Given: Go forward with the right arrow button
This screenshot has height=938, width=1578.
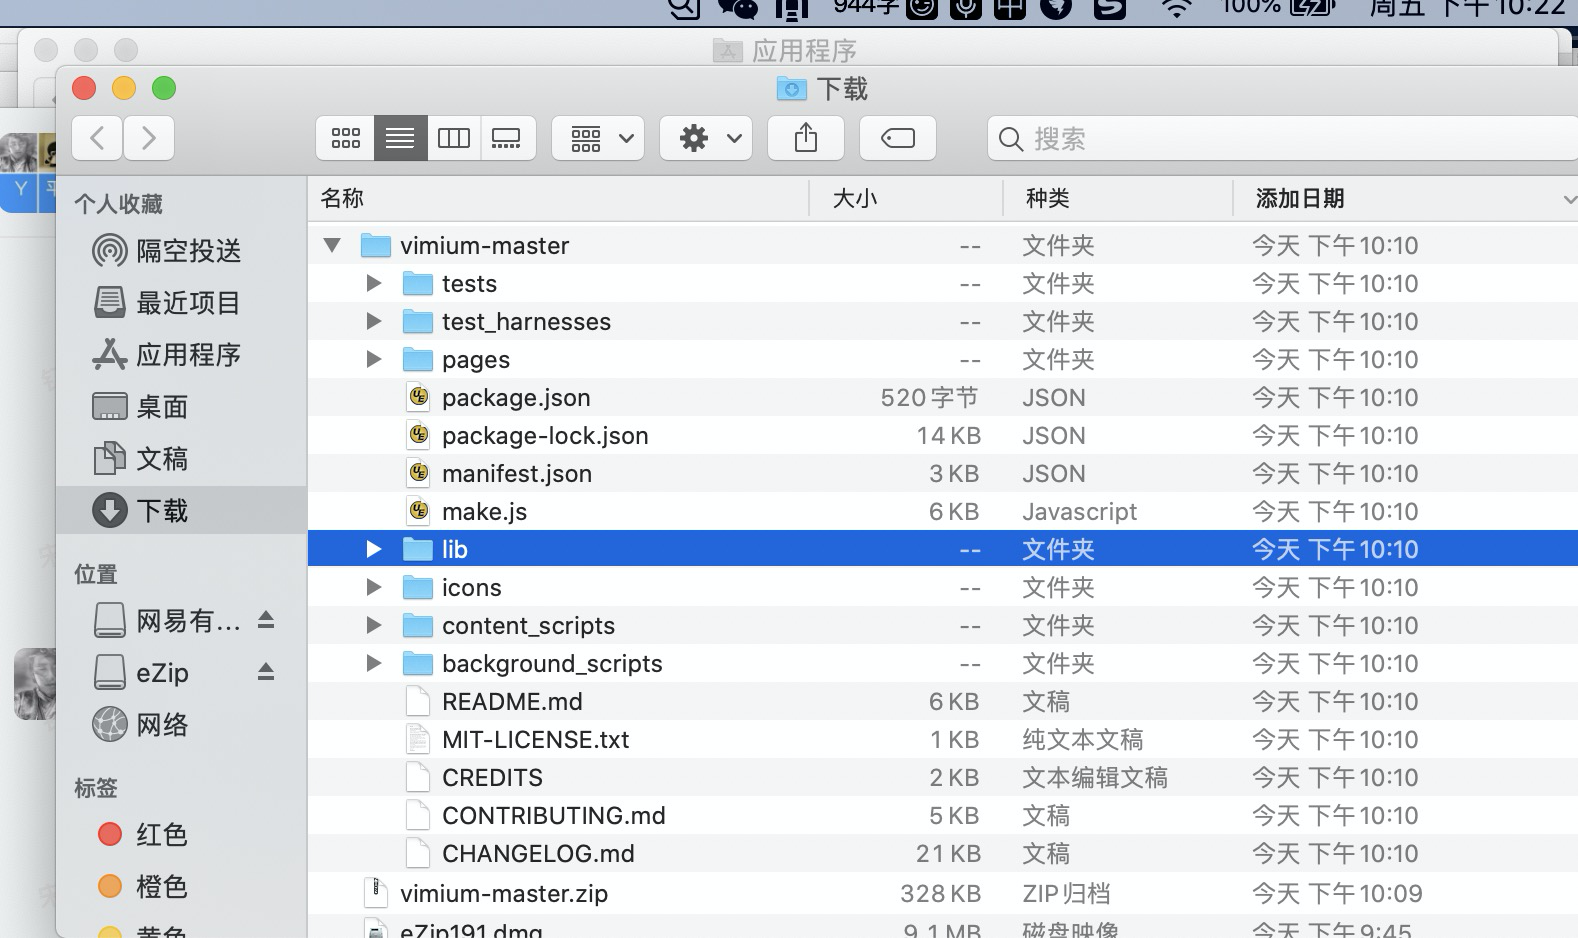Looking at the screenshot, I should [149, 138].
